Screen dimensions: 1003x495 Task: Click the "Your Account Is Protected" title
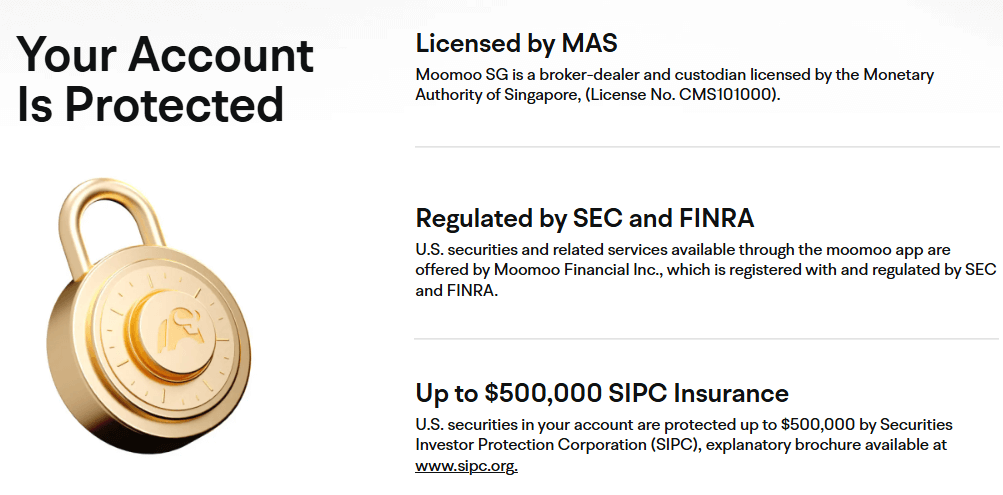[165, 80]
